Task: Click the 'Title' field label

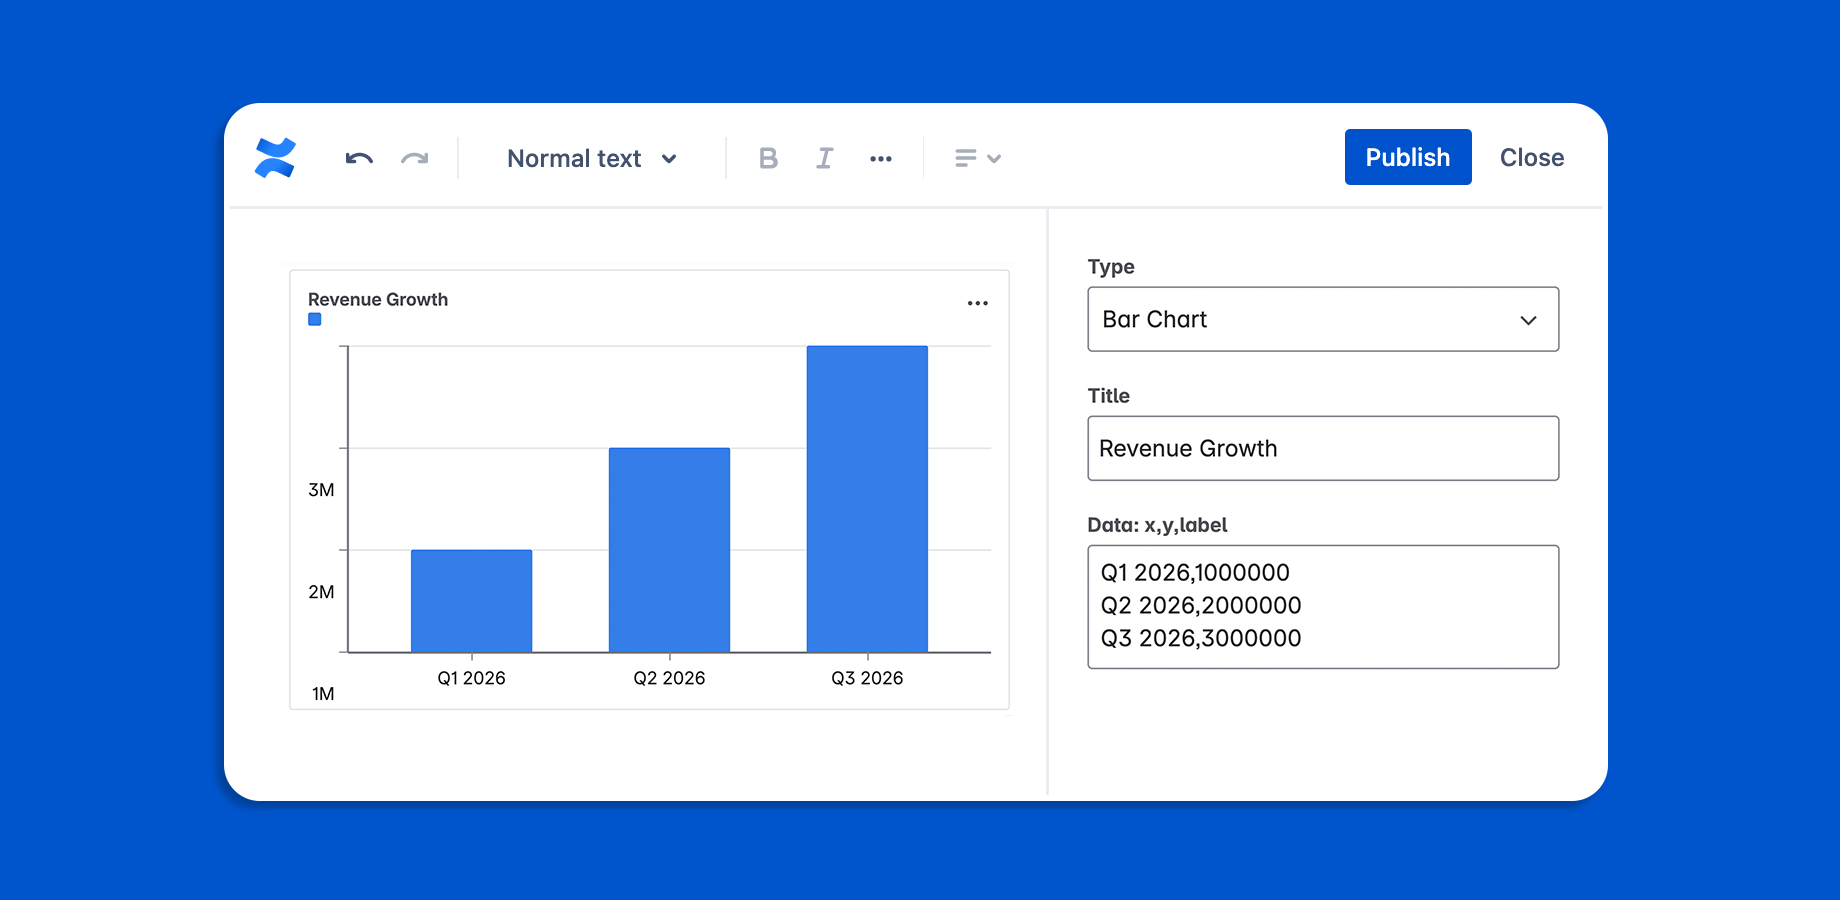Action: [1109, 396]
